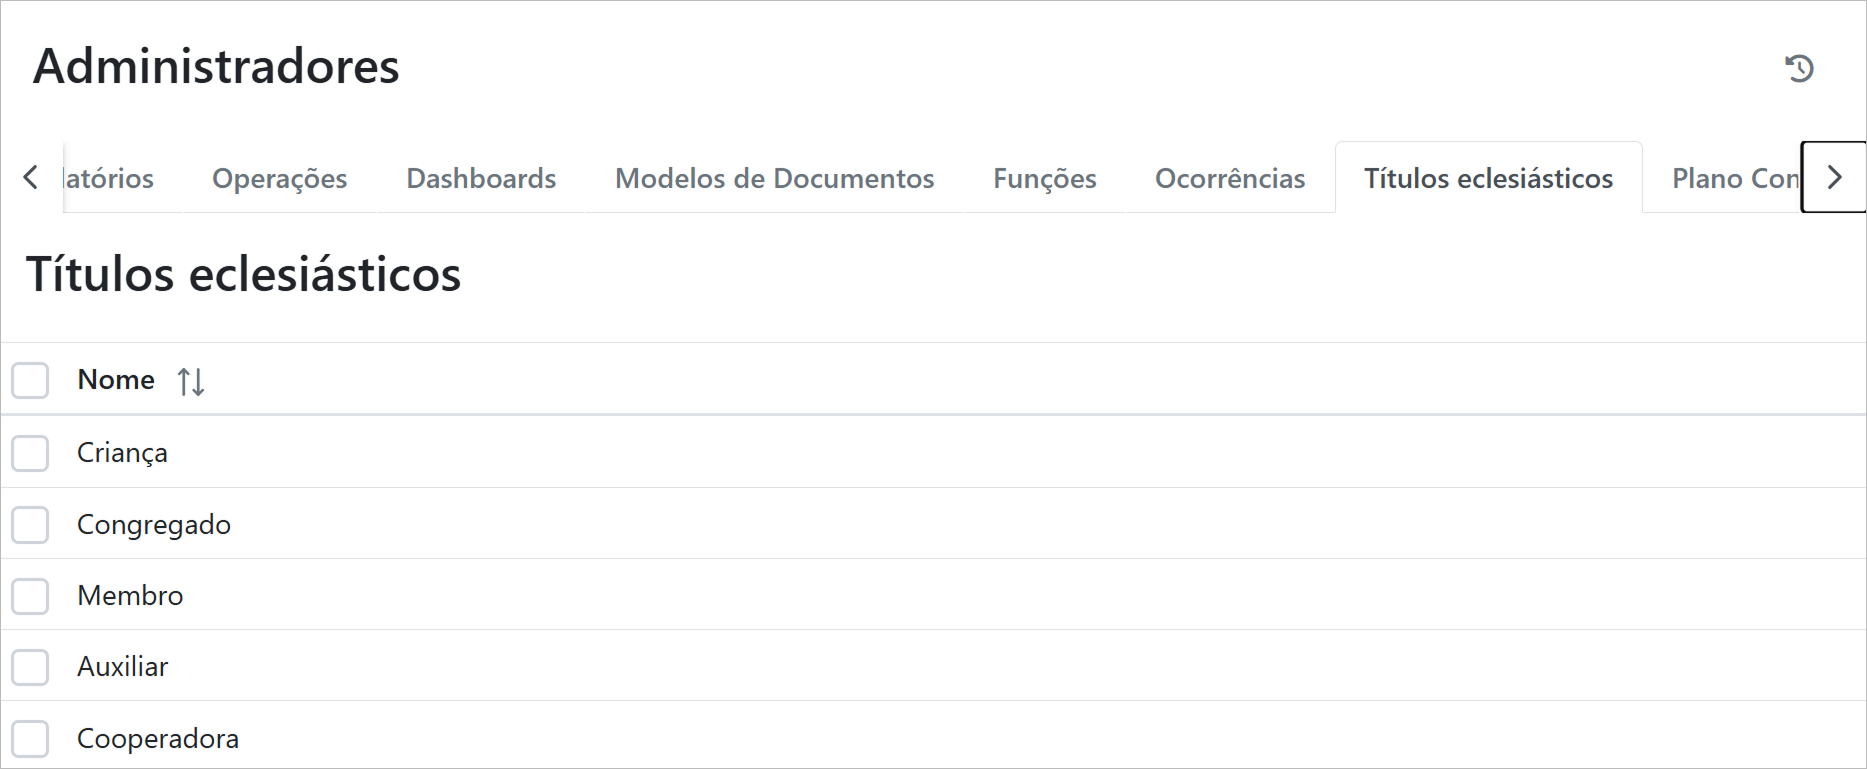1867x769 pixels.
Task: Select the Congregado row checkbox
Action: click(x=30, y=525)
